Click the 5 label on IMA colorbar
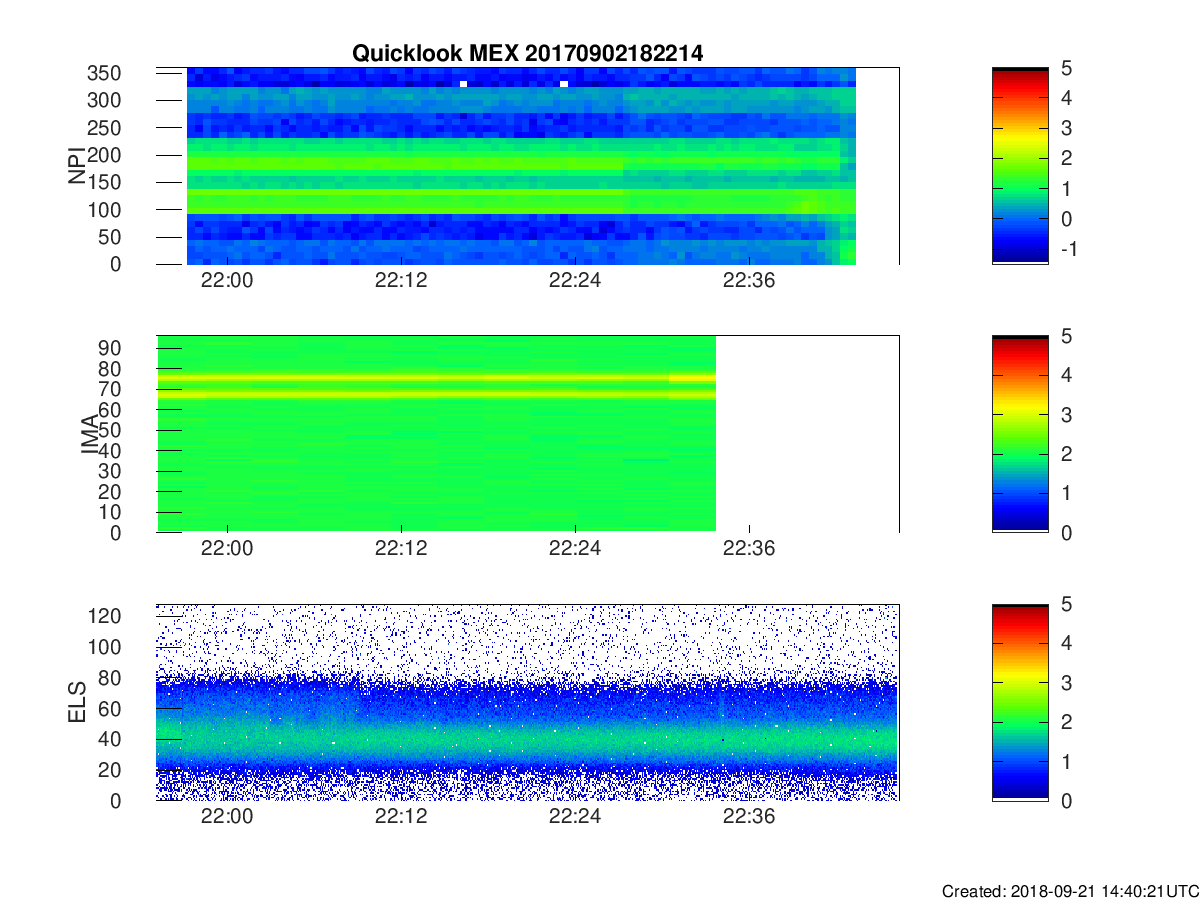This screenshot has width=1200, height=900. tap(1065, 336)
